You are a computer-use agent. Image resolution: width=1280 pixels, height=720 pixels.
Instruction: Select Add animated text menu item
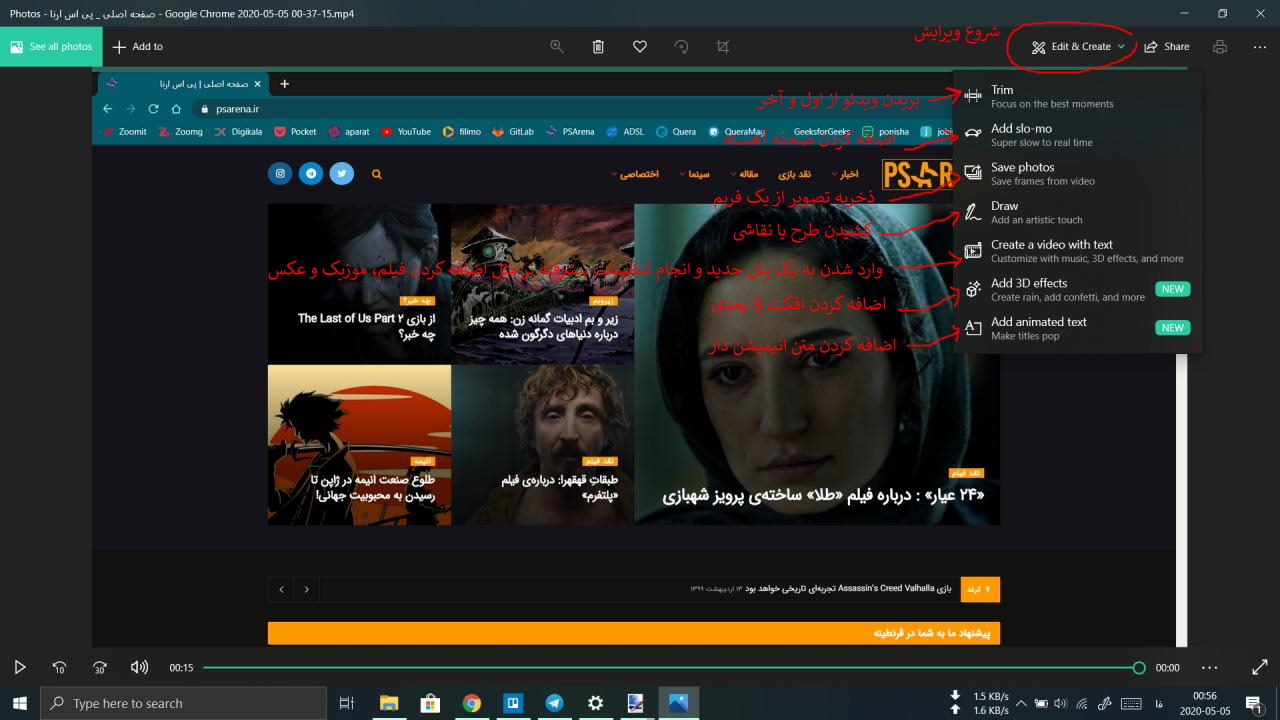point(1078,328)
